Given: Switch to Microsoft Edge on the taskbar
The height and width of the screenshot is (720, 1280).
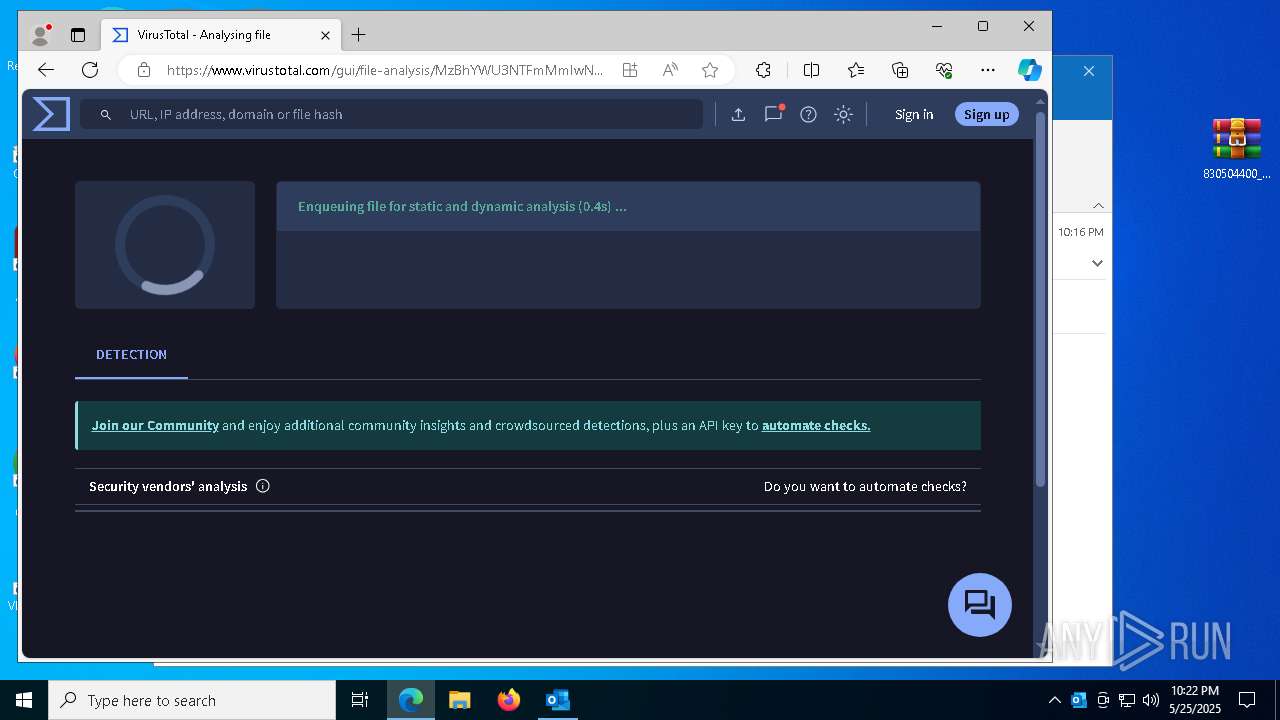Looking at the screenshot, I should (x=411, y=700).
